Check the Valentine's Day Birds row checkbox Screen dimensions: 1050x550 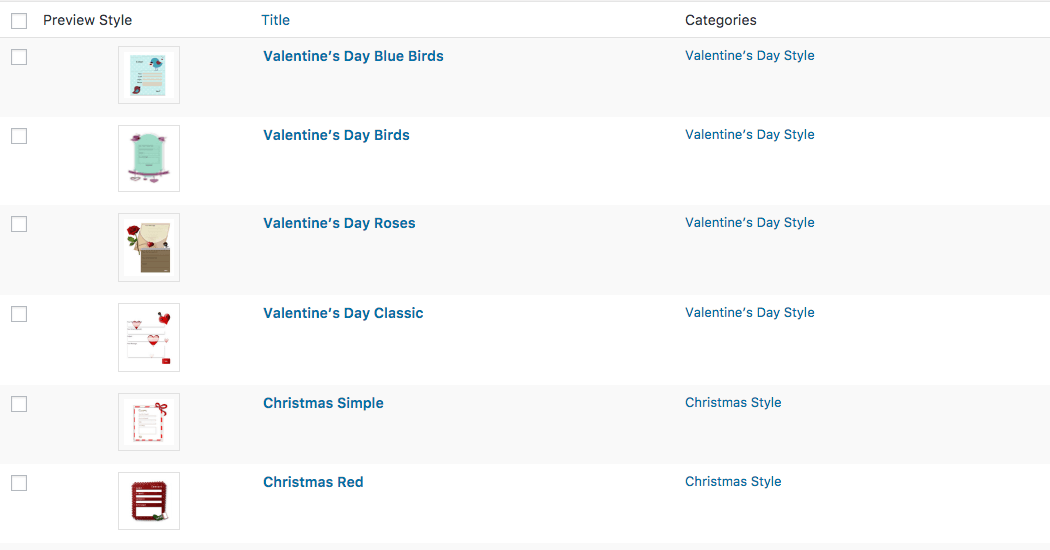click(x=19, y=136)
